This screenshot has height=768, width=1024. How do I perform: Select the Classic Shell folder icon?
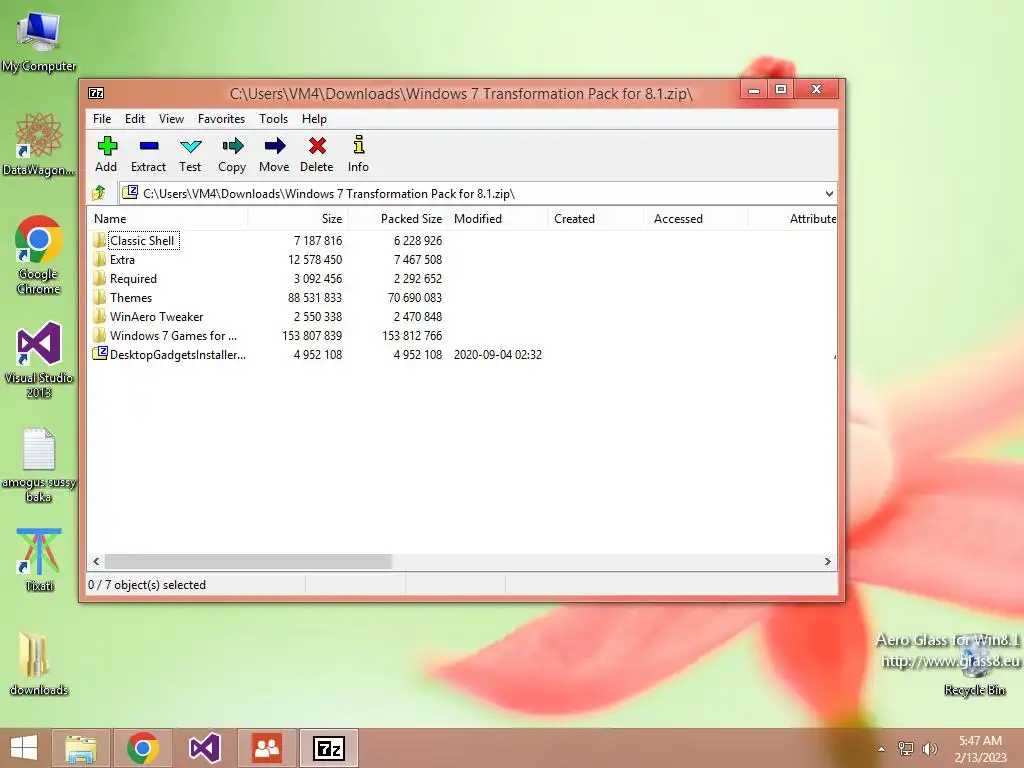tap(99, 240)
